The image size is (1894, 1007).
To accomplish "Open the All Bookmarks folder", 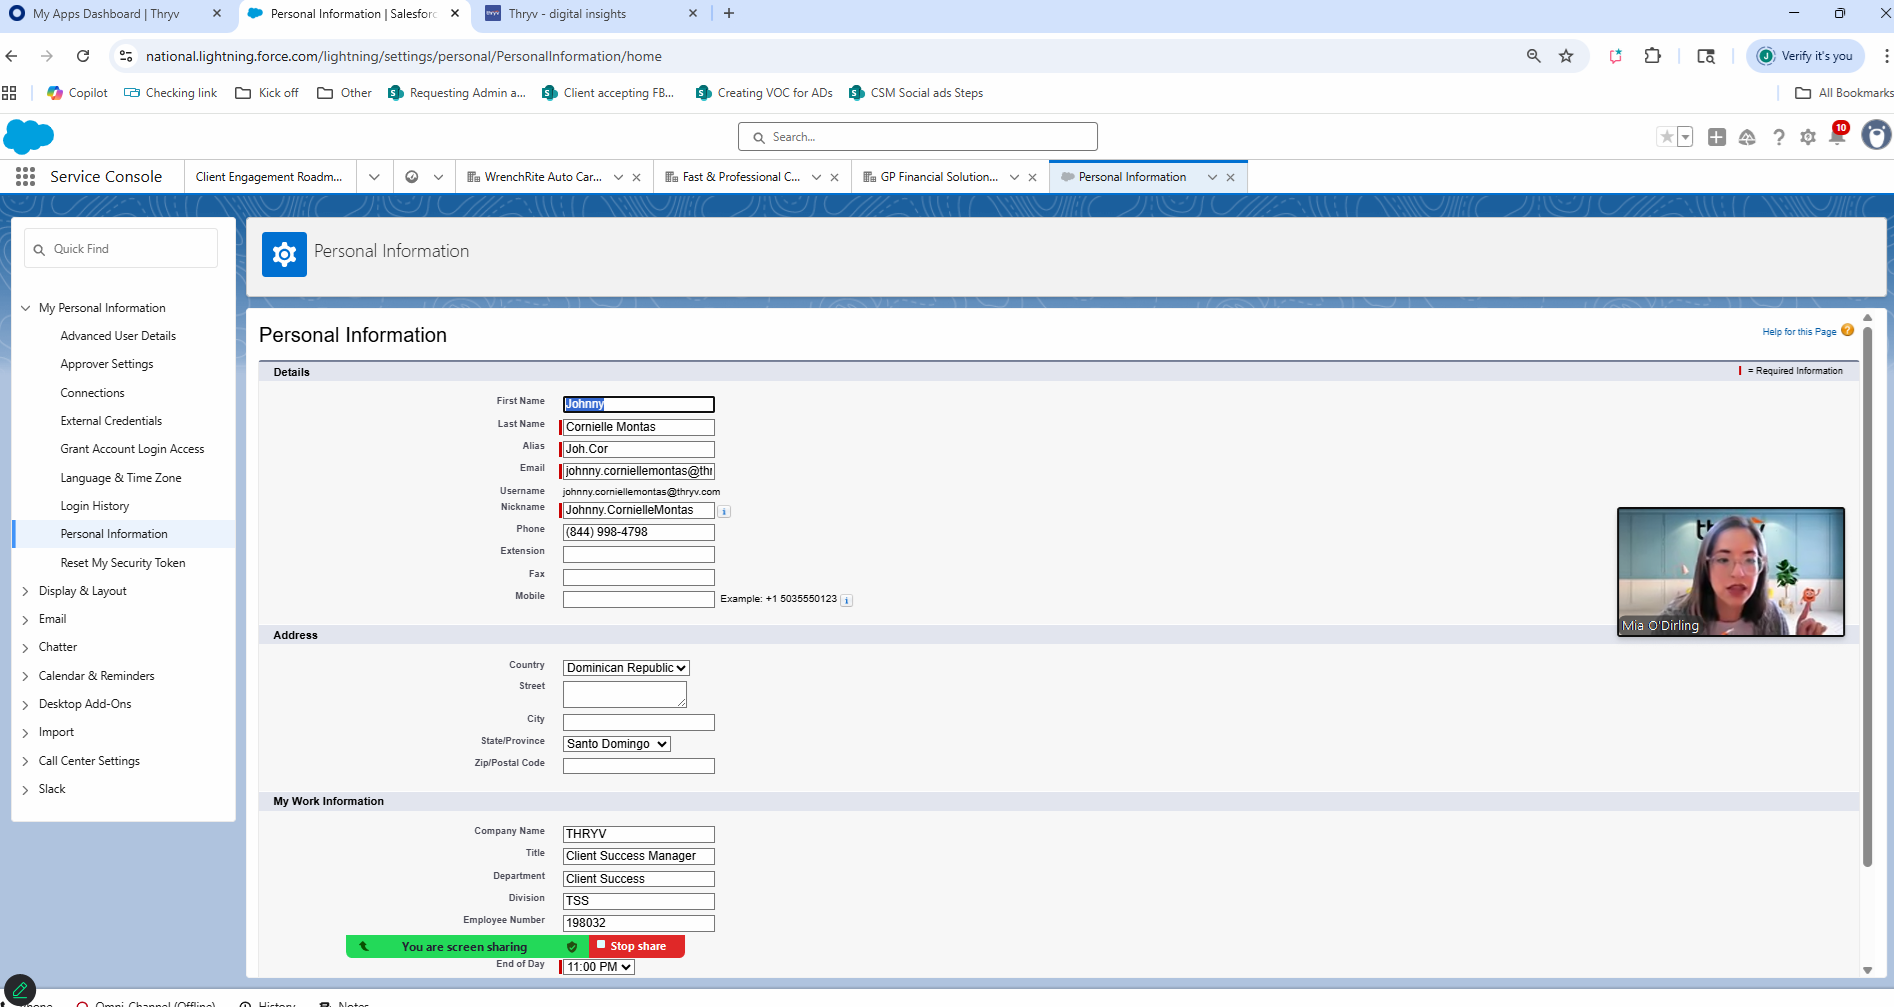I will coord(1844,93).
